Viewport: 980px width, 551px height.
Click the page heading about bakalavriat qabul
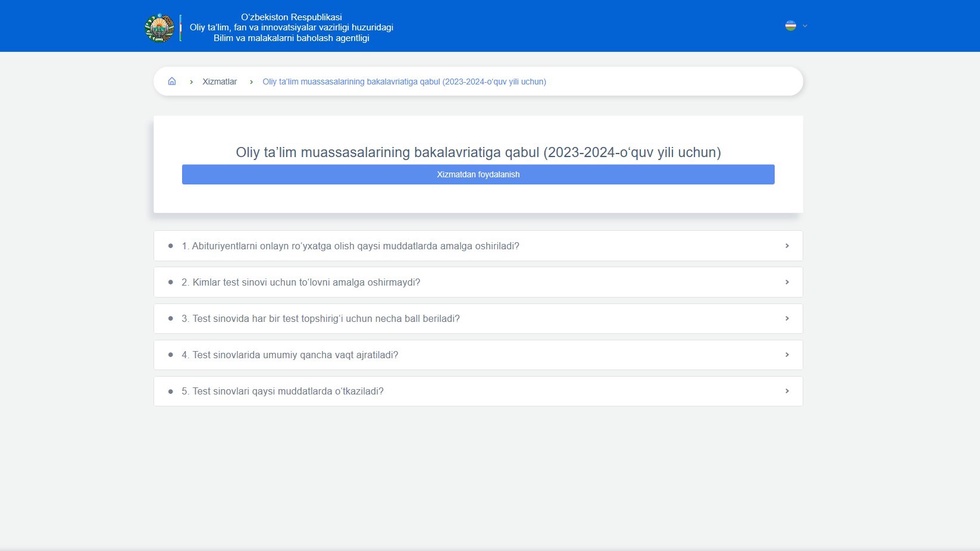[478, 152]
